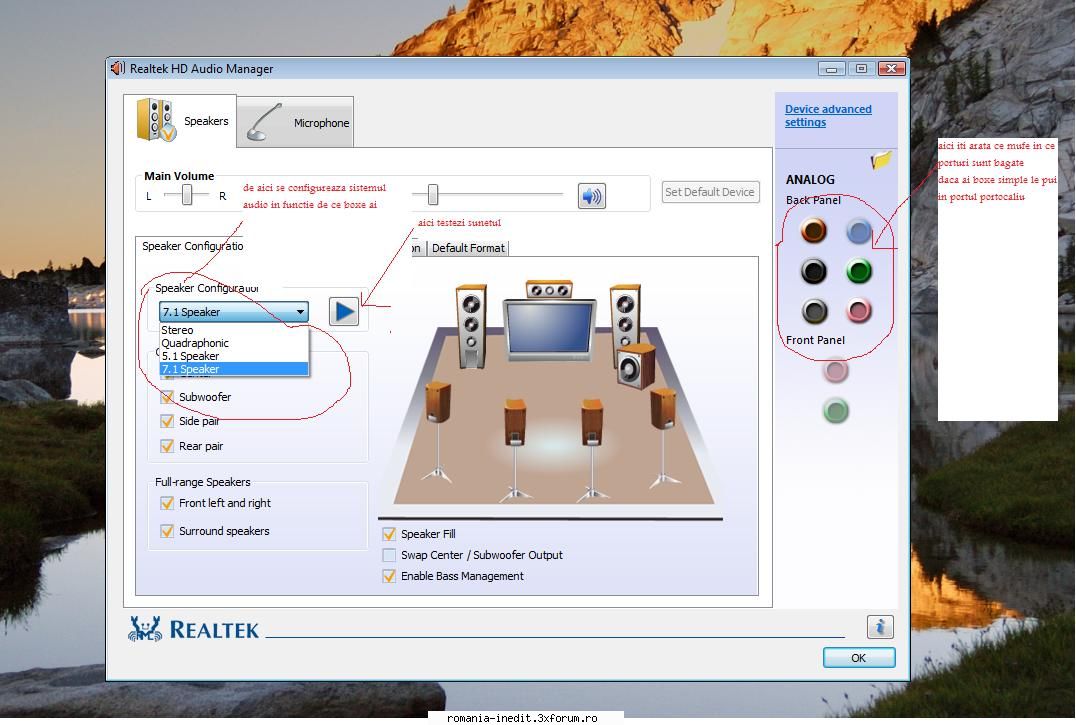The width and height of the screenshot is (1076, 725).
Task: Toggle the Rear pair checkbox
Action: point(167,447)
